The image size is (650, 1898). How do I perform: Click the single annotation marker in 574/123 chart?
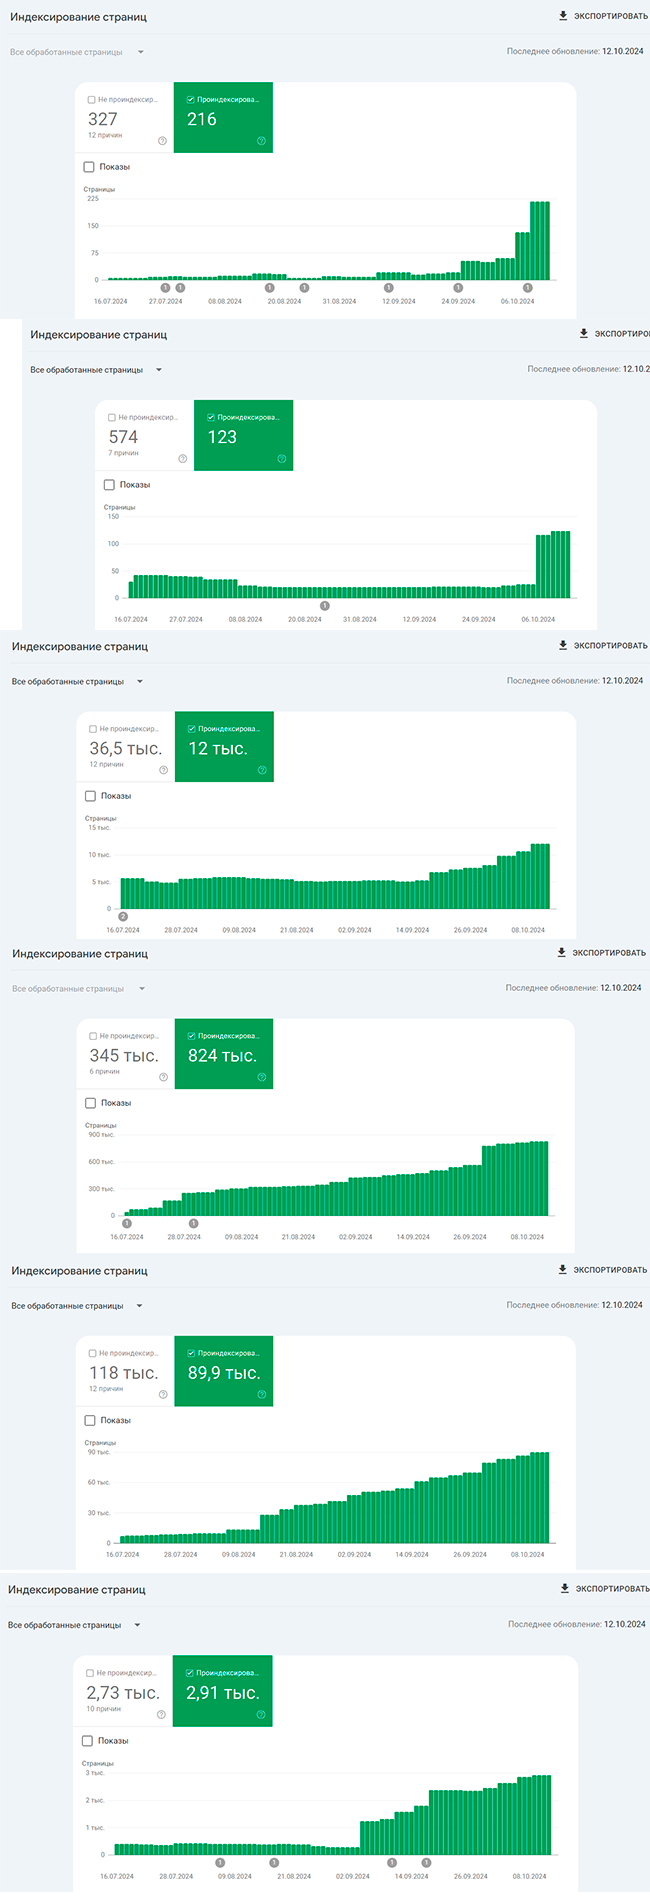coord(325,605)
